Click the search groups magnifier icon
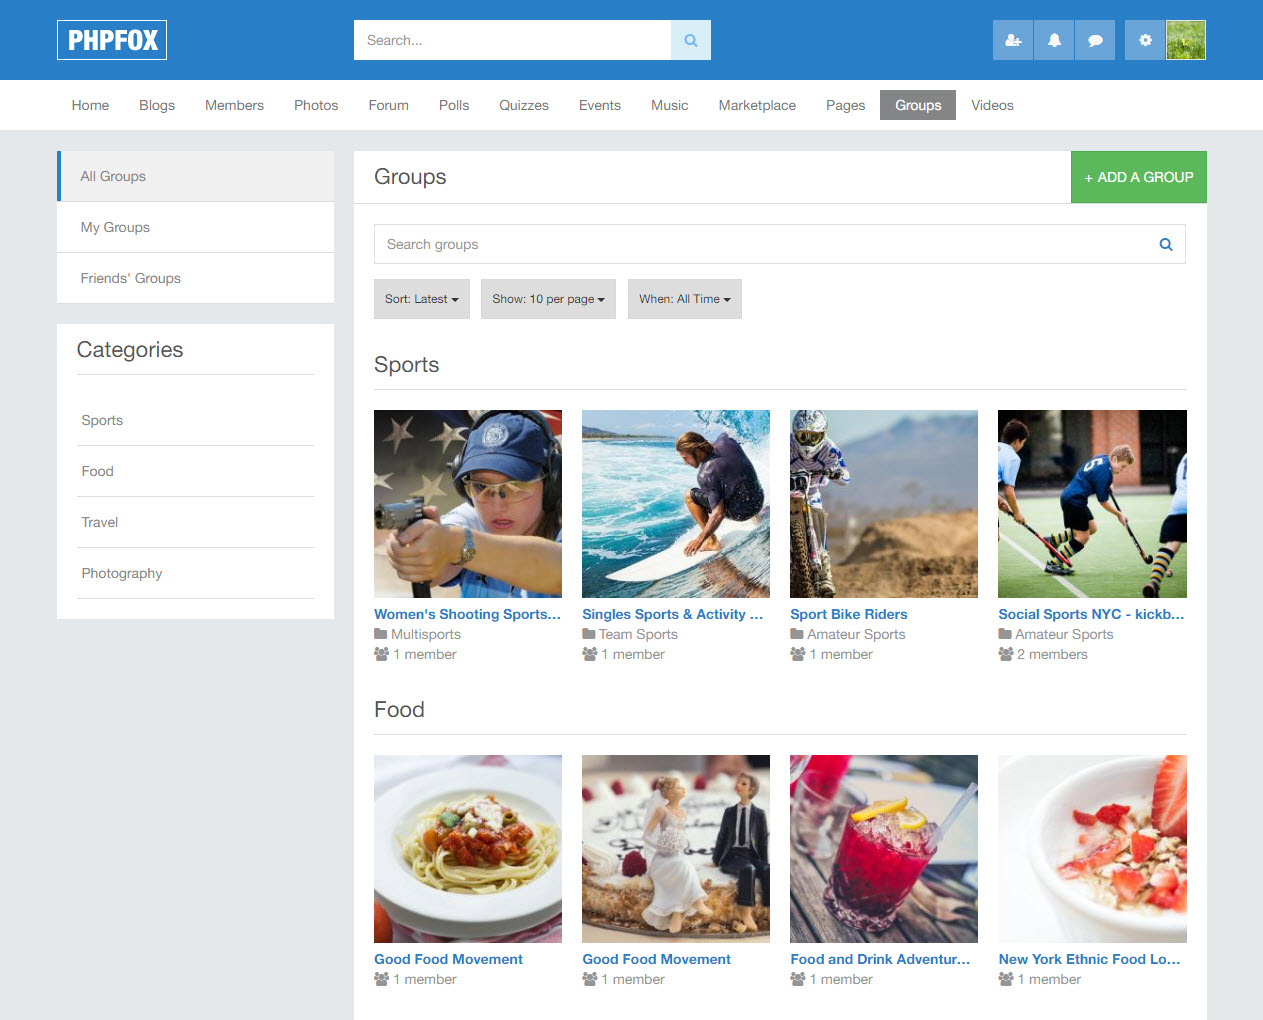This screenshot has width=1263, height=1020. [1165, 245]
